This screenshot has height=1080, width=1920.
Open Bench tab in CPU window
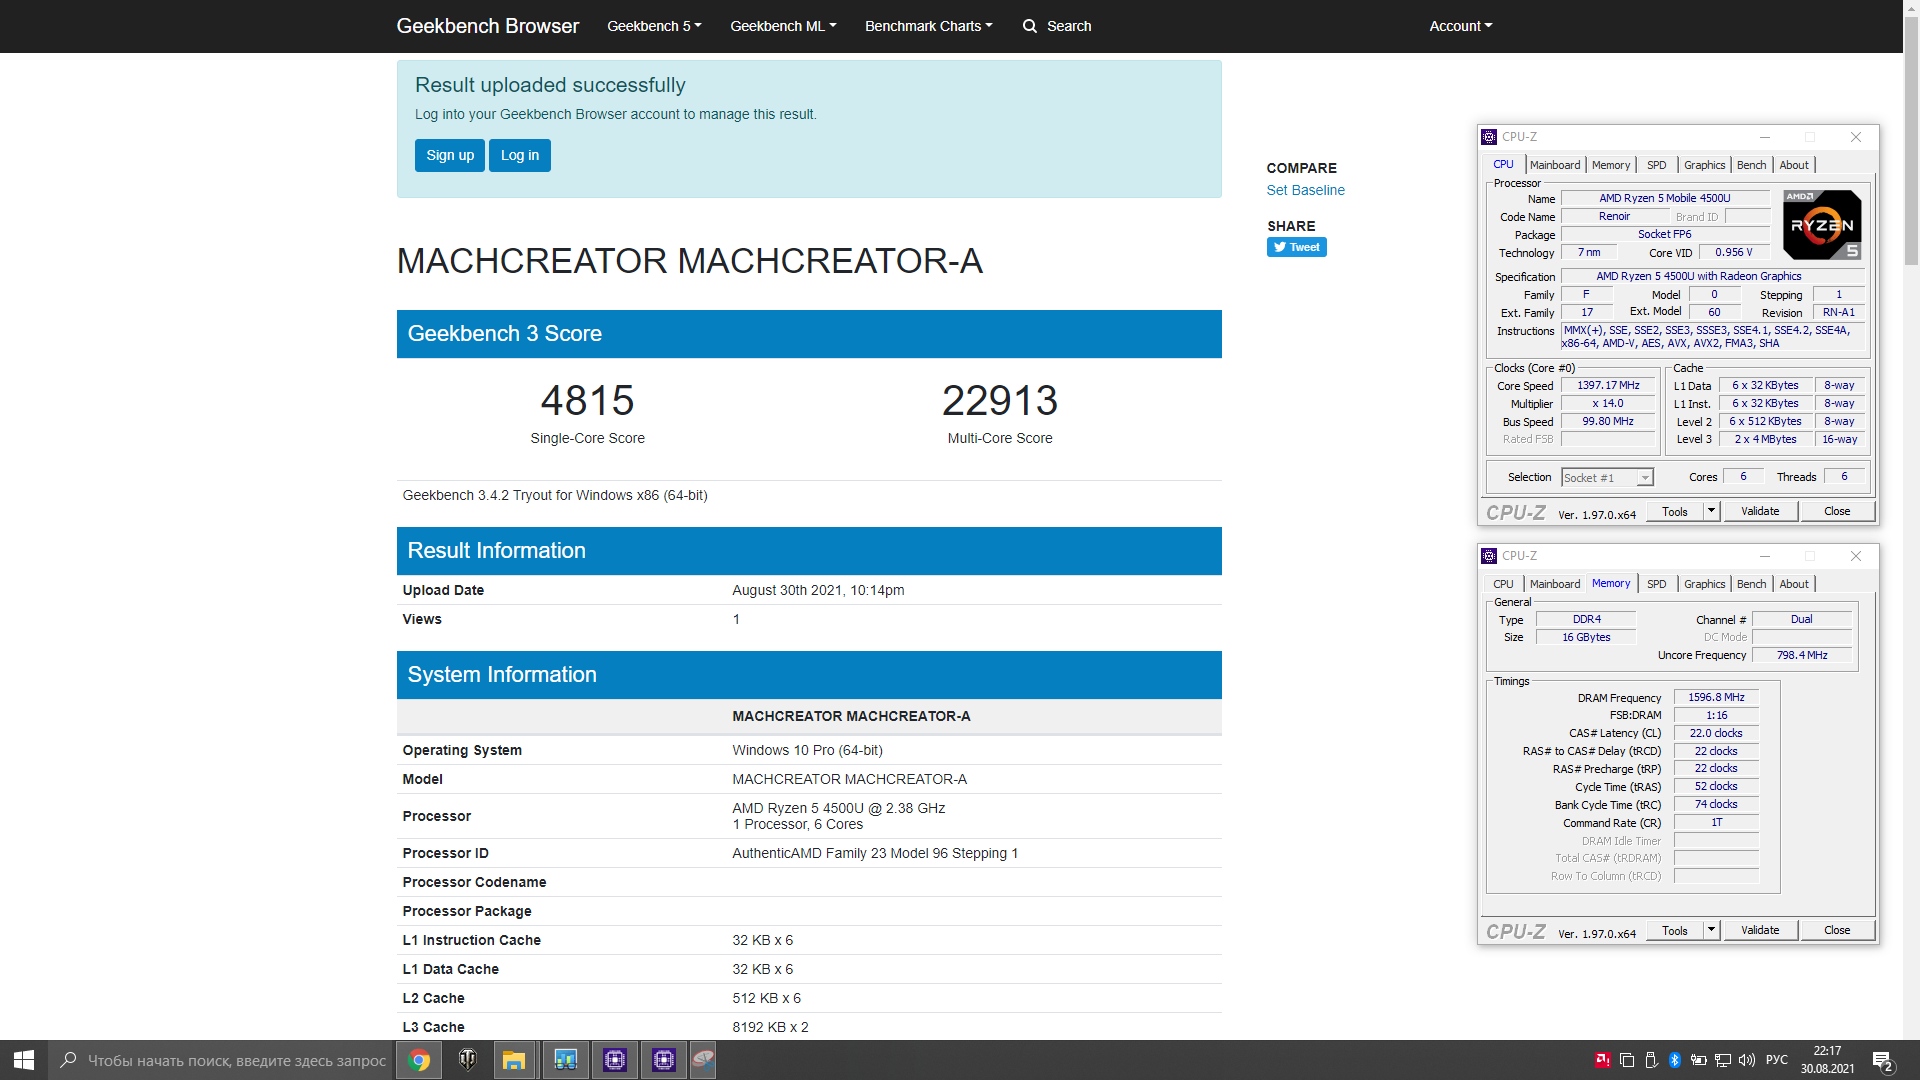(1752, 165)
